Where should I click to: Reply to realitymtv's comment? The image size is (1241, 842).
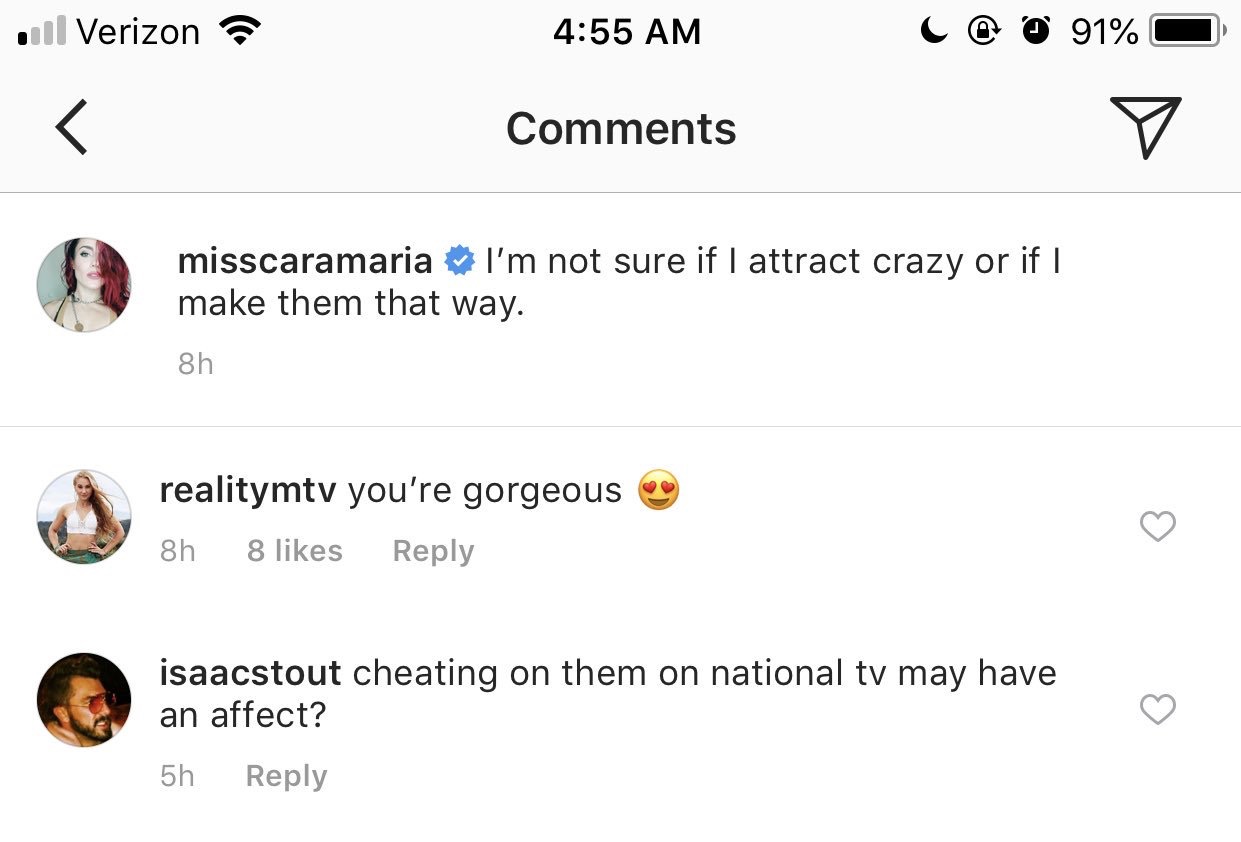(x=433, y=551)
